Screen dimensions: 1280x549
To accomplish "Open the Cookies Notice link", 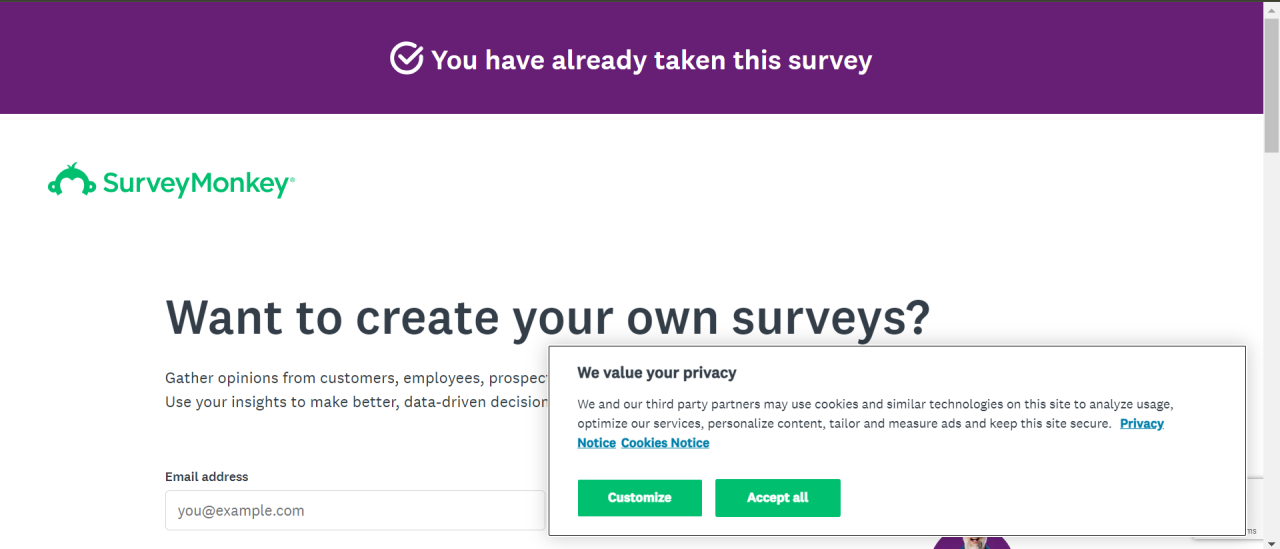I will (x=665, y=443).
